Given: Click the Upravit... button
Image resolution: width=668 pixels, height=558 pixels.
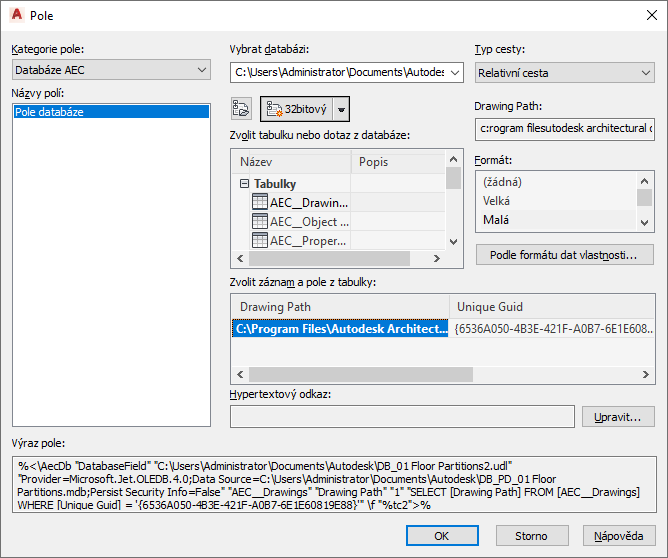Looking at the screenshot, I should [618, 417].
